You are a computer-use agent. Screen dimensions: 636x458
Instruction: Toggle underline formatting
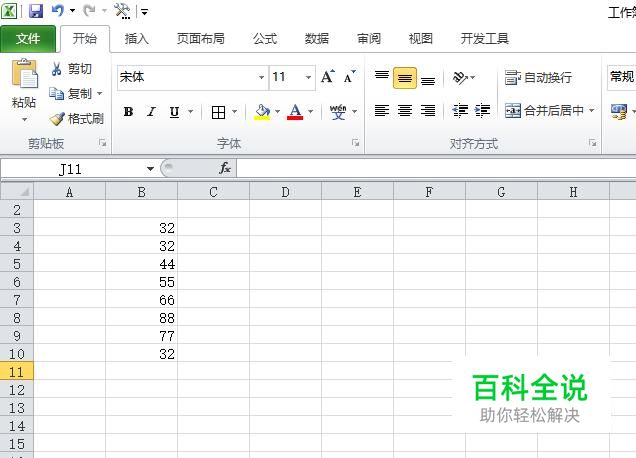(x=174, y=112)
